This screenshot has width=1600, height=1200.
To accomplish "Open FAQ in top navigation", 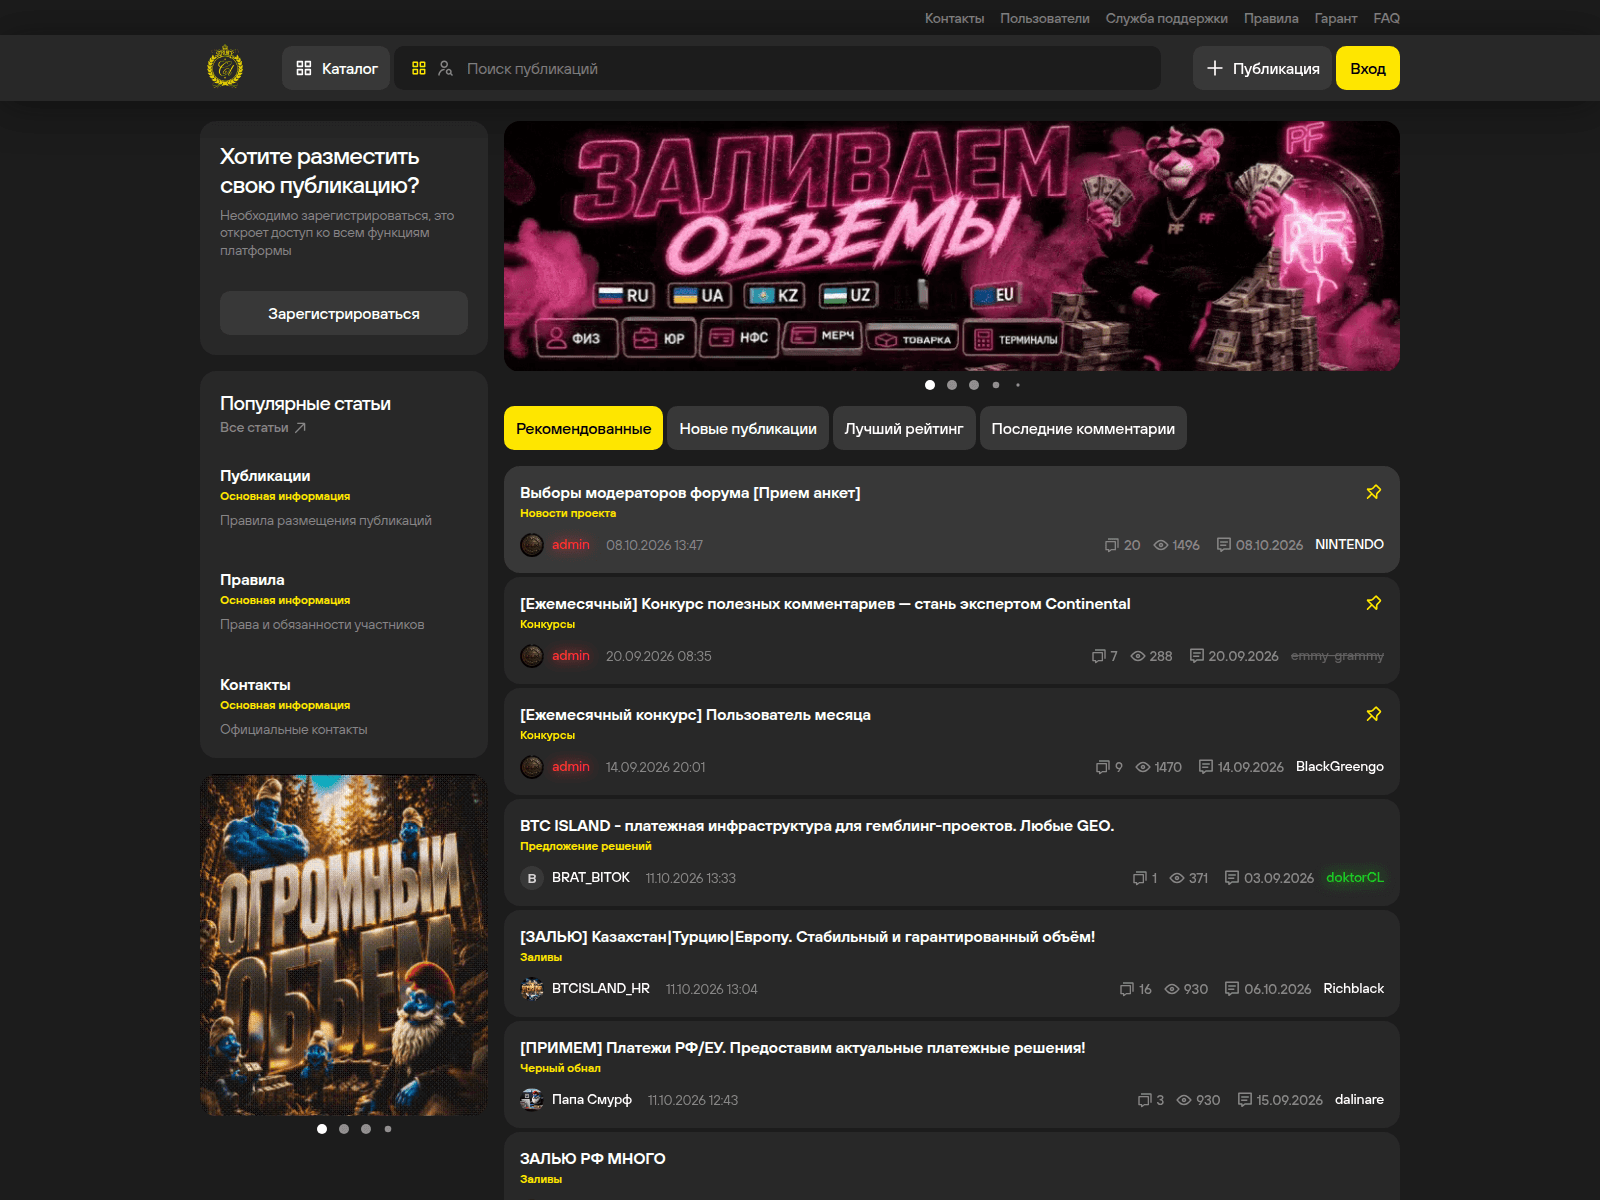I will point(1386,18).
